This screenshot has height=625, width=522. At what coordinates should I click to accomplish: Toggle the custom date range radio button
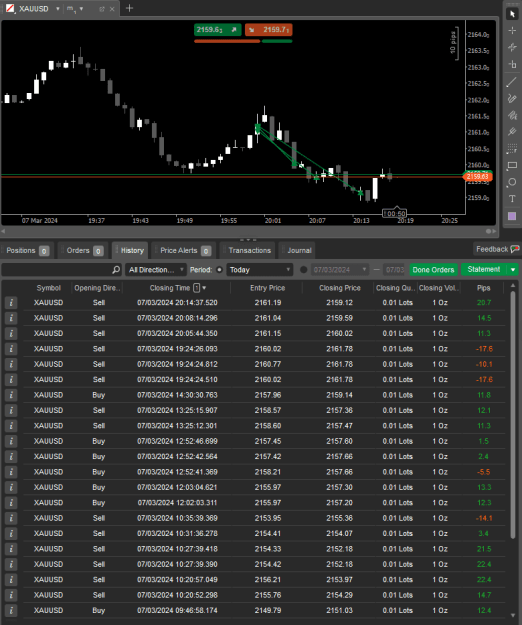303,270
